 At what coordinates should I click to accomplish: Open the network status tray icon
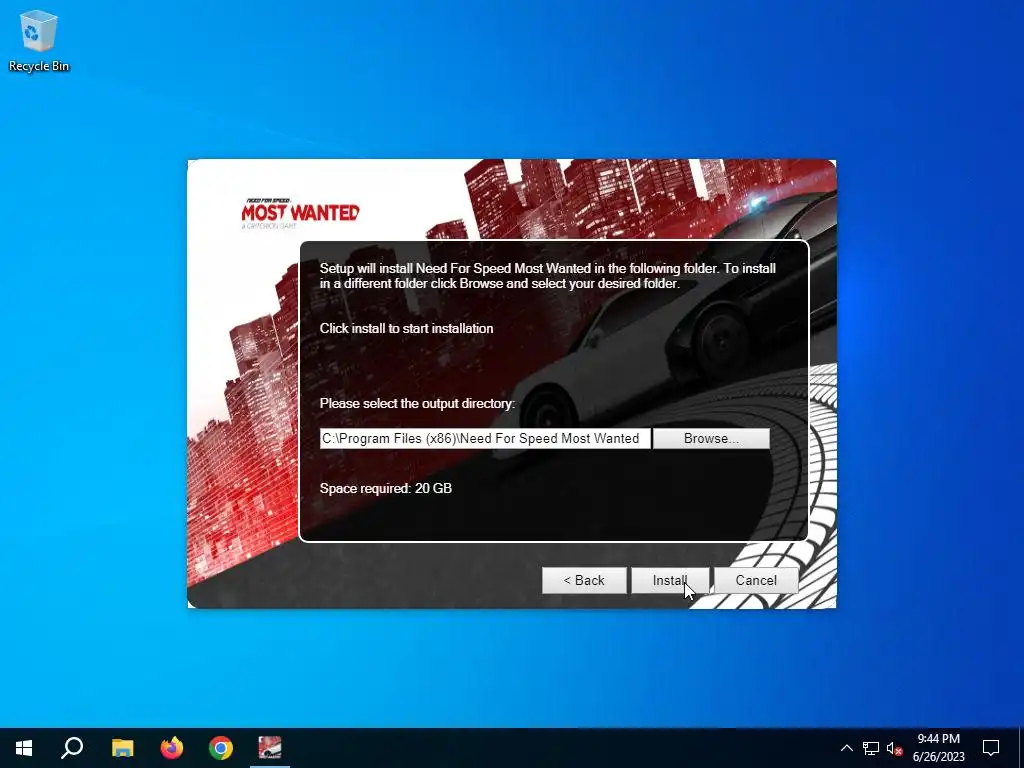[871, 748]
